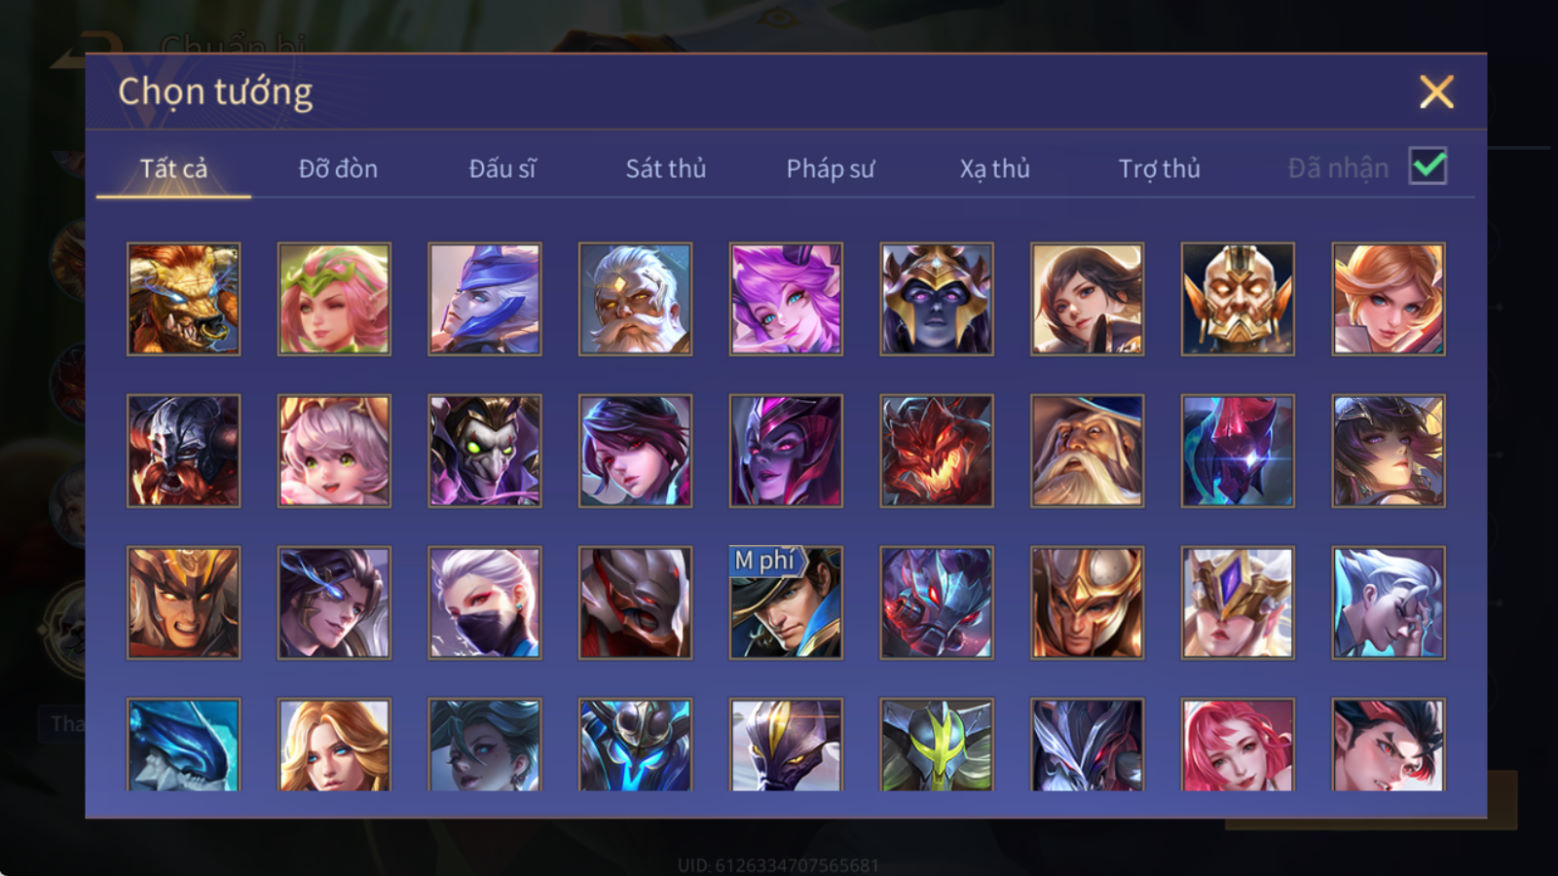Image resolution: width=1558 pixels, height=876 pixels.
Task: Select the golden bull hero portrait
Action: (x=184, y=299)
